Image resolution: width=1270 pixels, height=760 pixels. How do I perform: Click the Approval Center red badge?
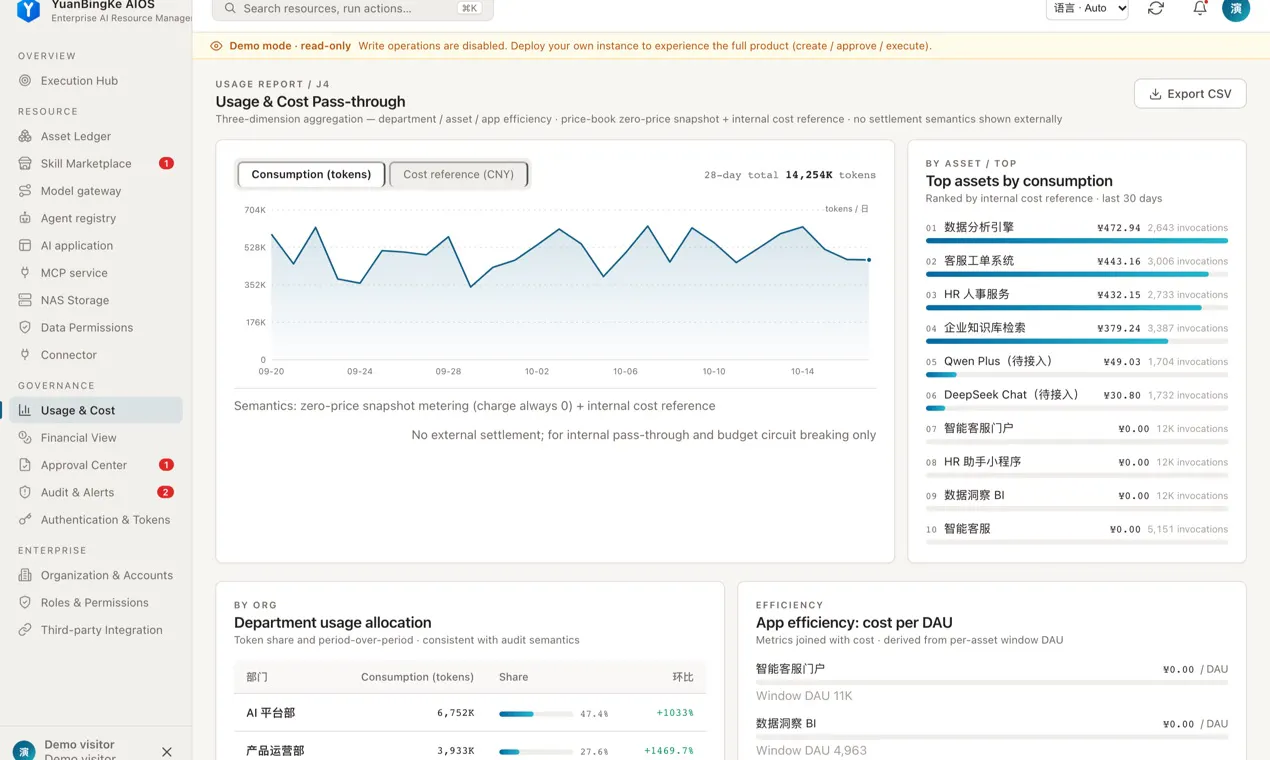166,465
